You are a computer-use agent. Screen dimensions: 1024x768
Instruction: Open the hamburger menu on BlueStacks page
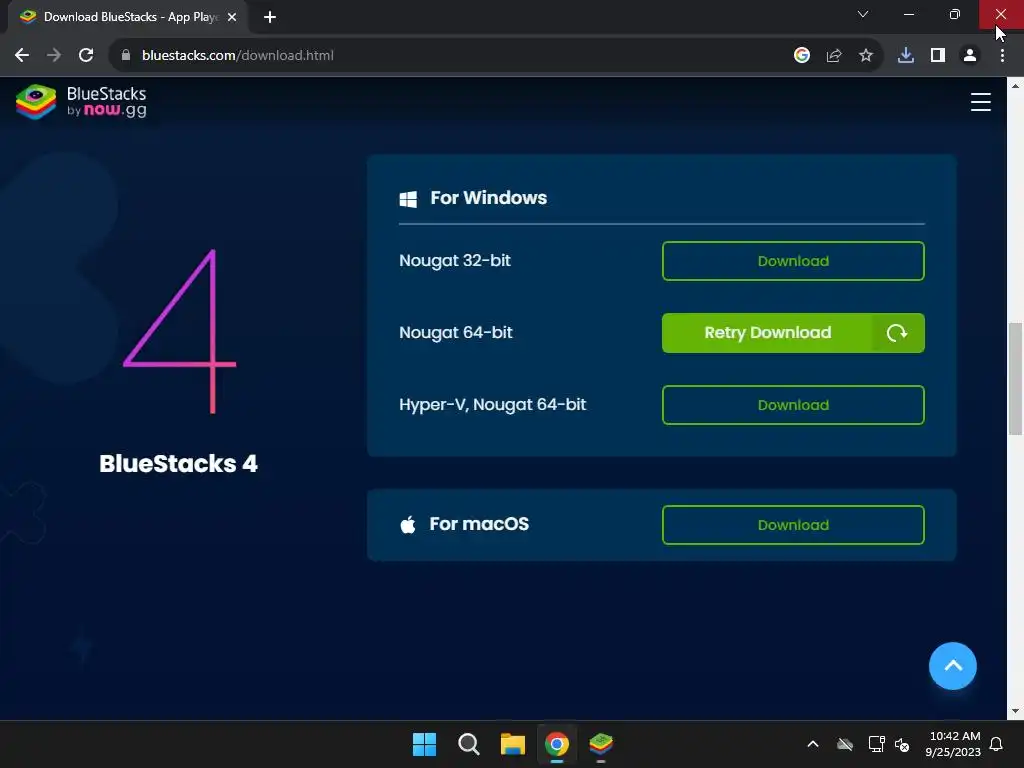coord(980,102)
